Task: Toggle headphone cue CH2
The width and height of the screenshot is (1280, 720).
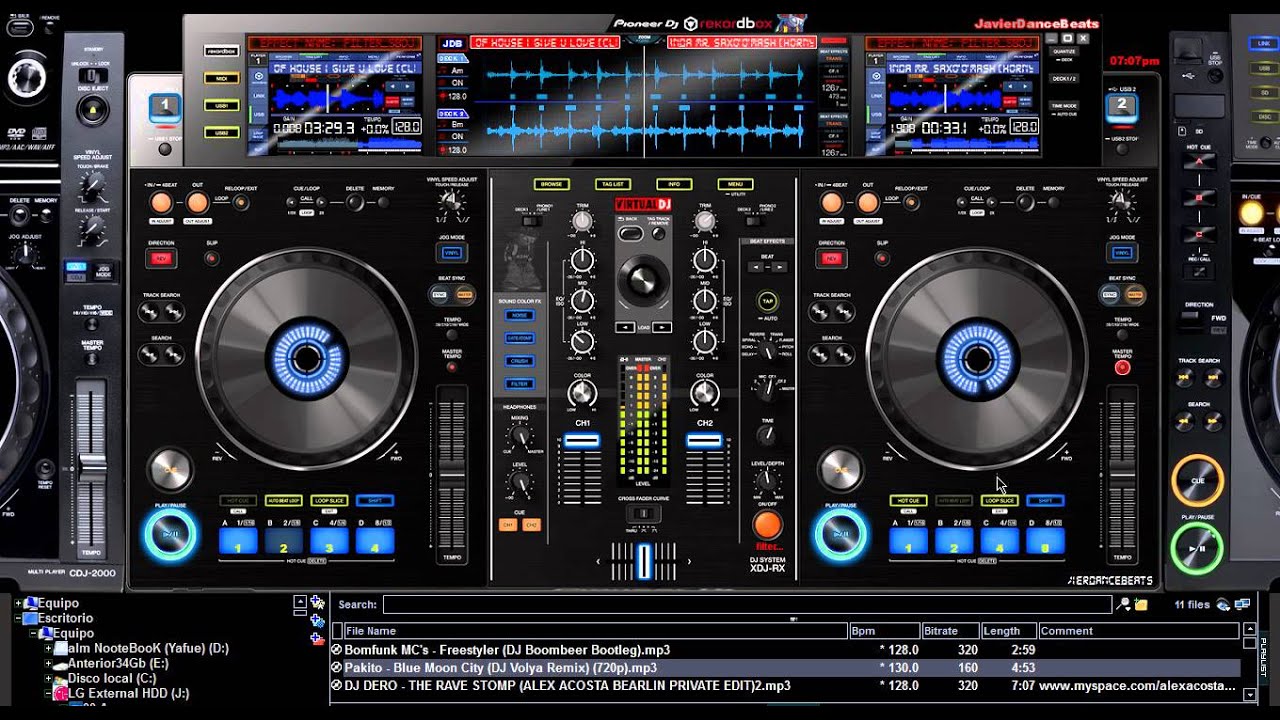Action: (x=531, y=524)
